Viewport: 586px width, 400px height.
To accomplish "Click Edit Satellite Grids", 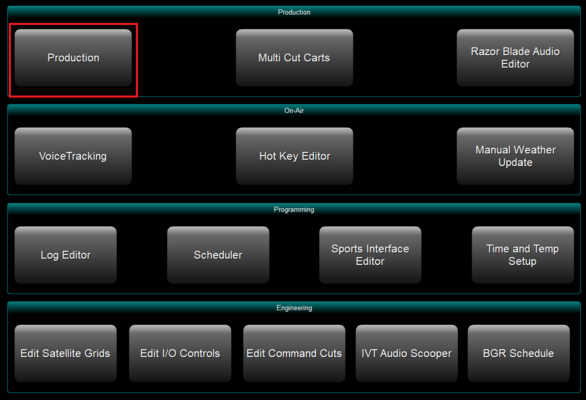I will (x=66, y=353).
